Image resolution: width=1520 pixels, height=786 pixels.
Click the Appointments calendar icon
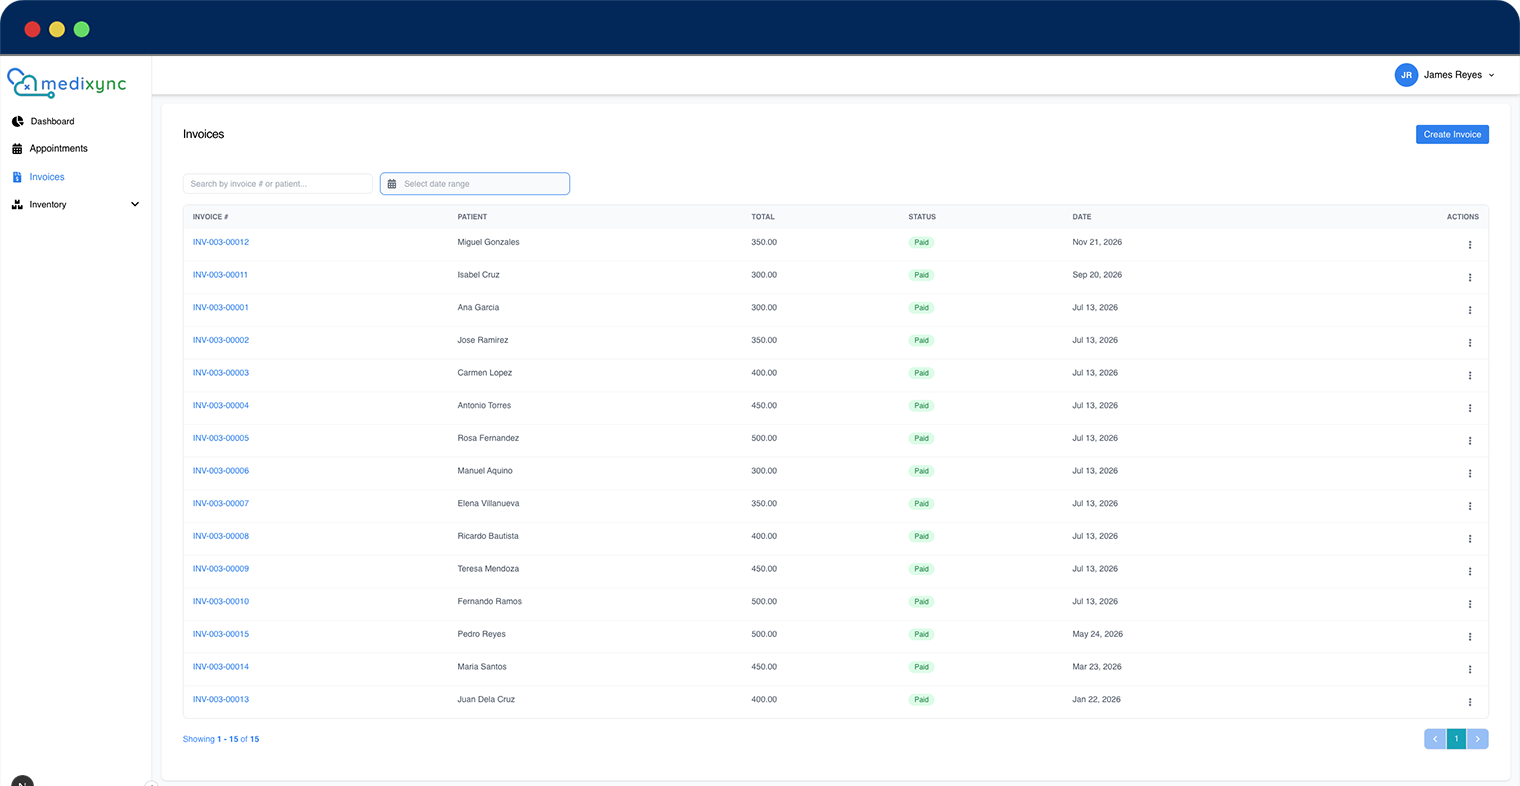(x=17, y=148)
